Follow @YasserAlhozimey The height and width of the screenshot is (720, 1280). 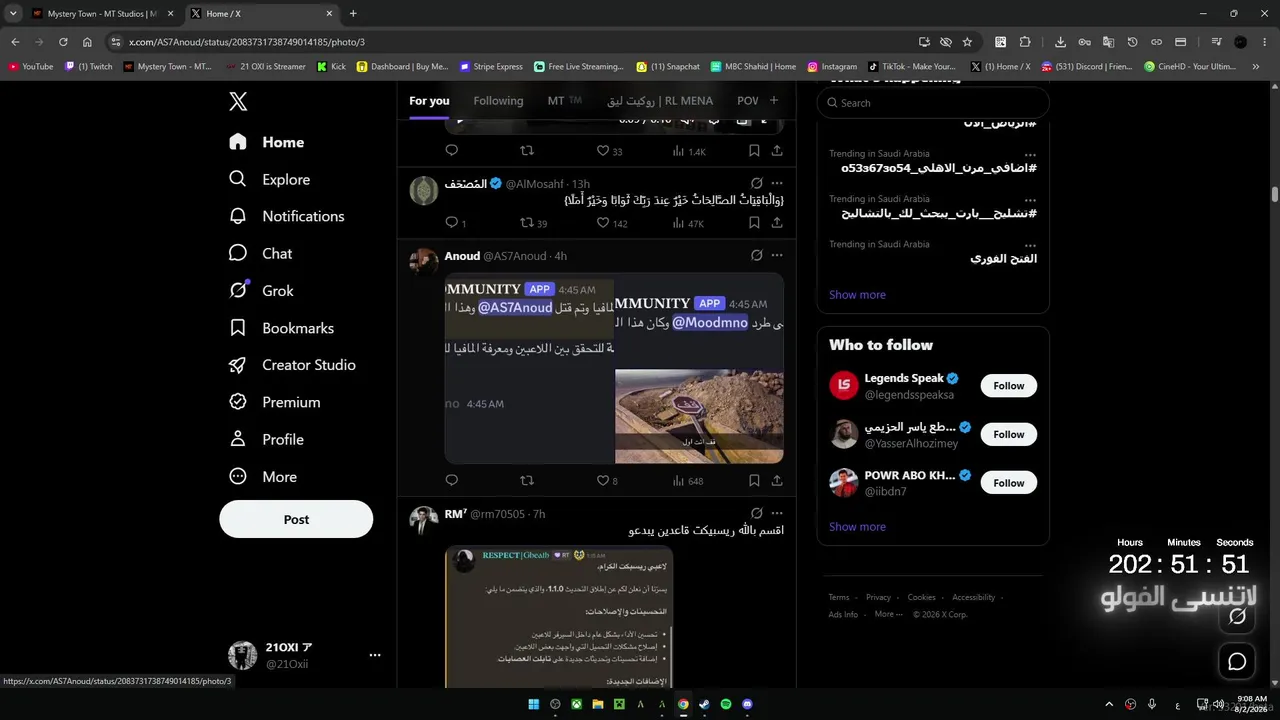pos(1009,434)
